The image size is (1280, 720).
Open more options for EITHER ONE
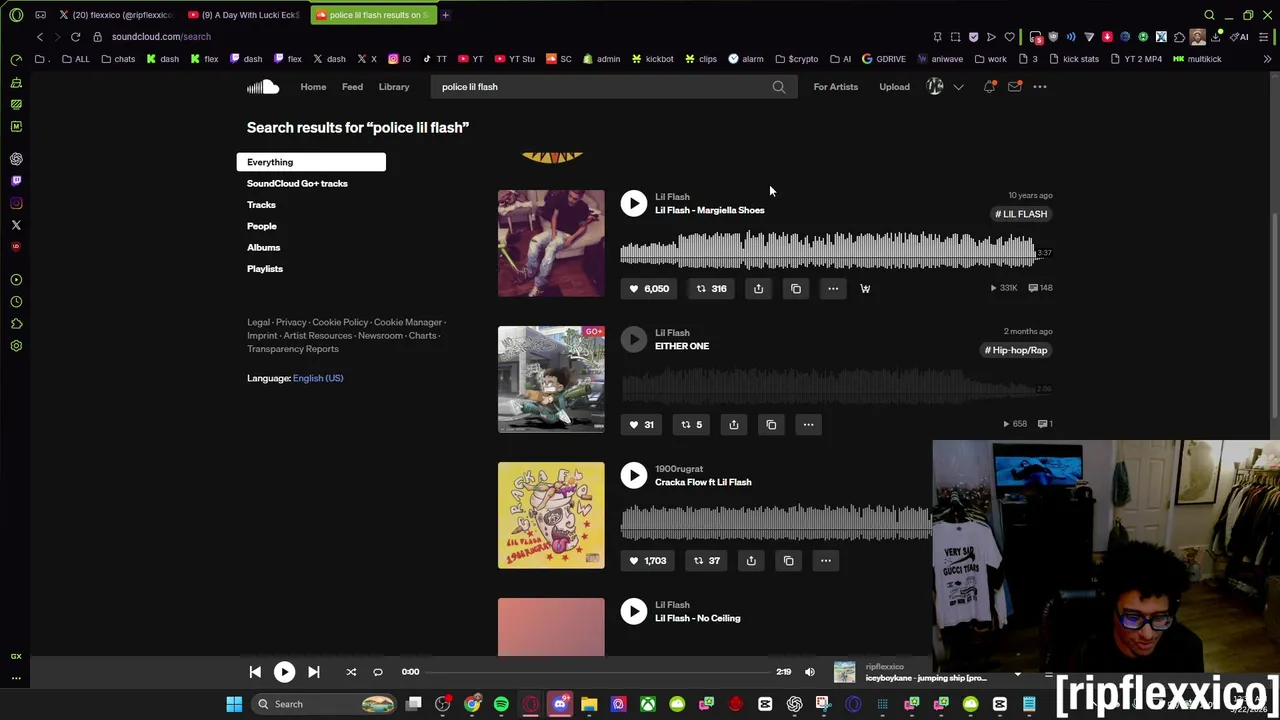[808, 424]
